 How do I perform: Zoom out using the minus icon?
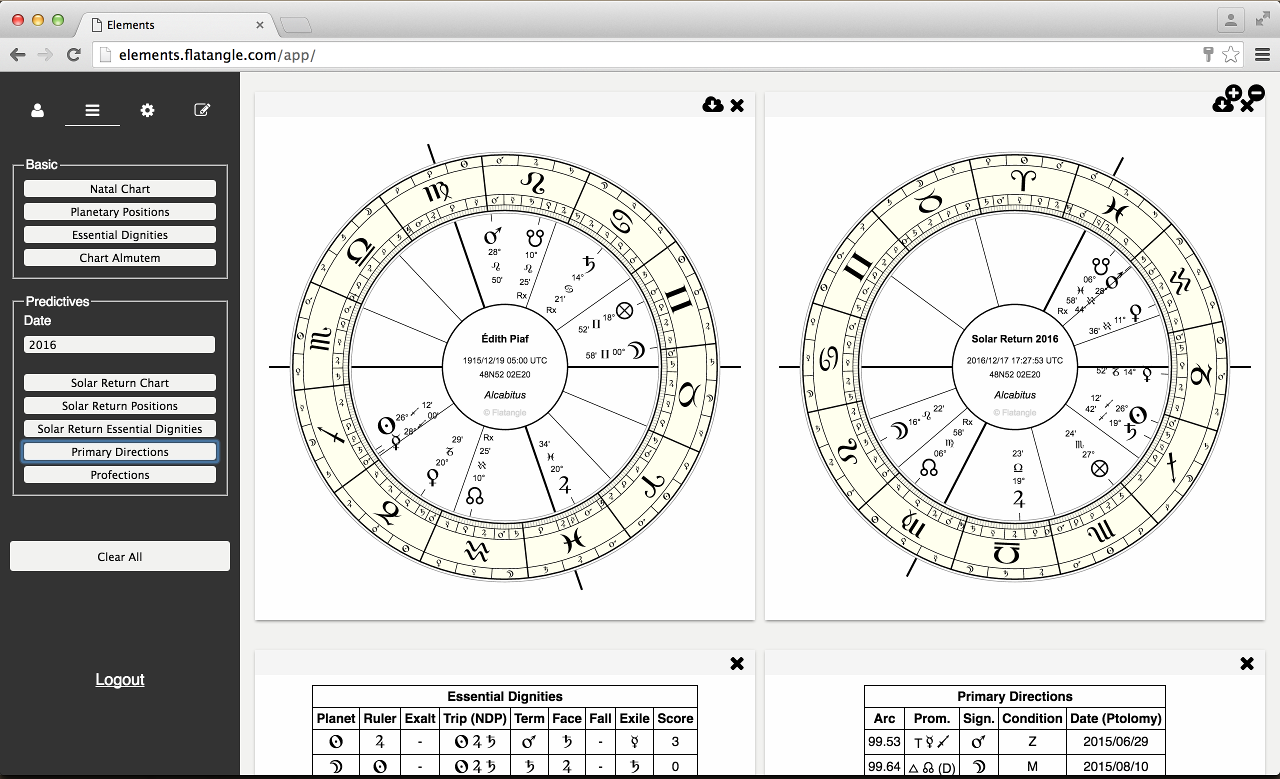pos(1257,93)
